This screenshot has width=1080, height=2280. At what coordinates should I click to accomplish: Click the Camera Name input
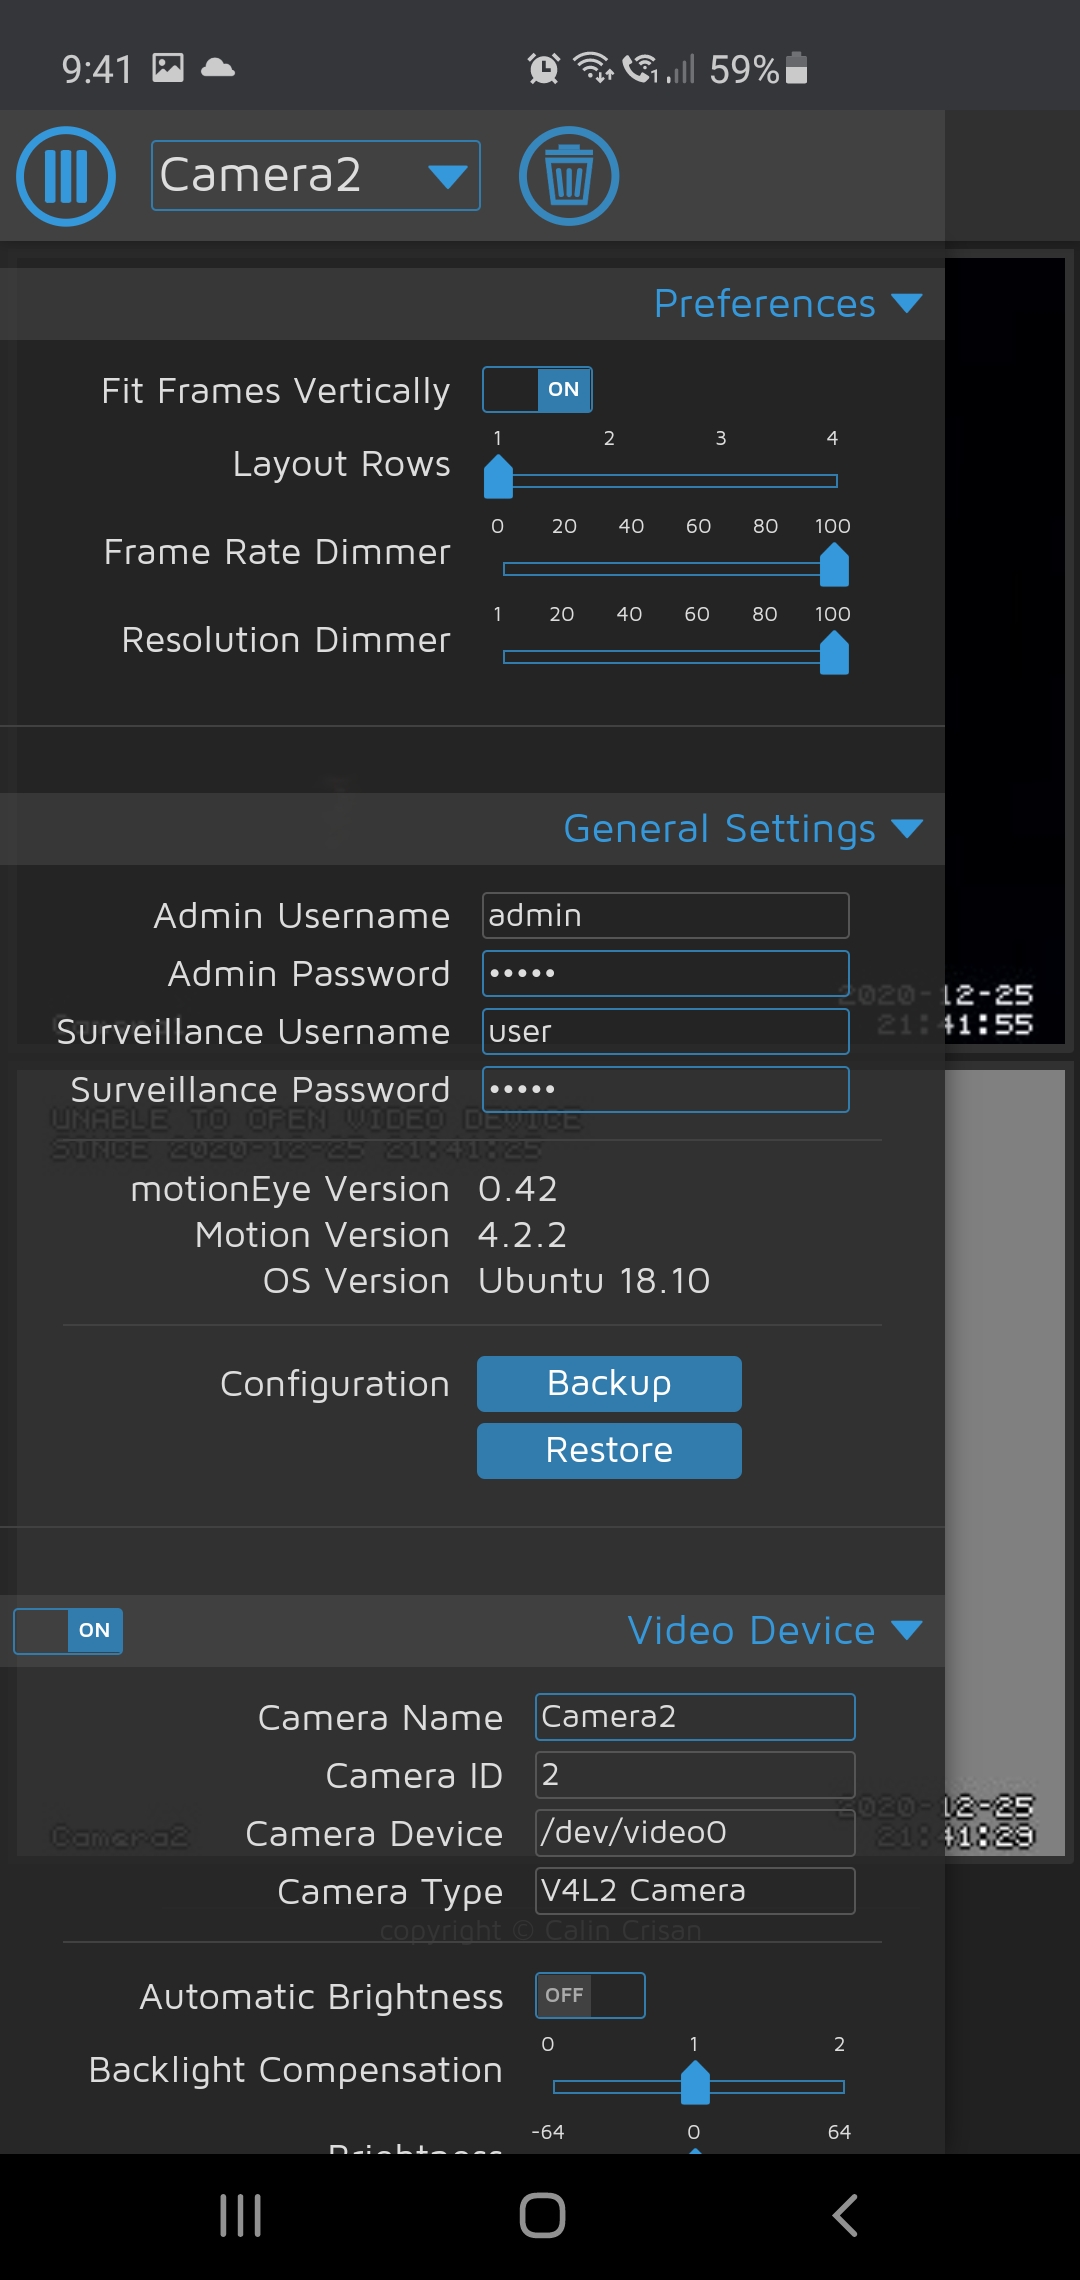point(694,1716)
